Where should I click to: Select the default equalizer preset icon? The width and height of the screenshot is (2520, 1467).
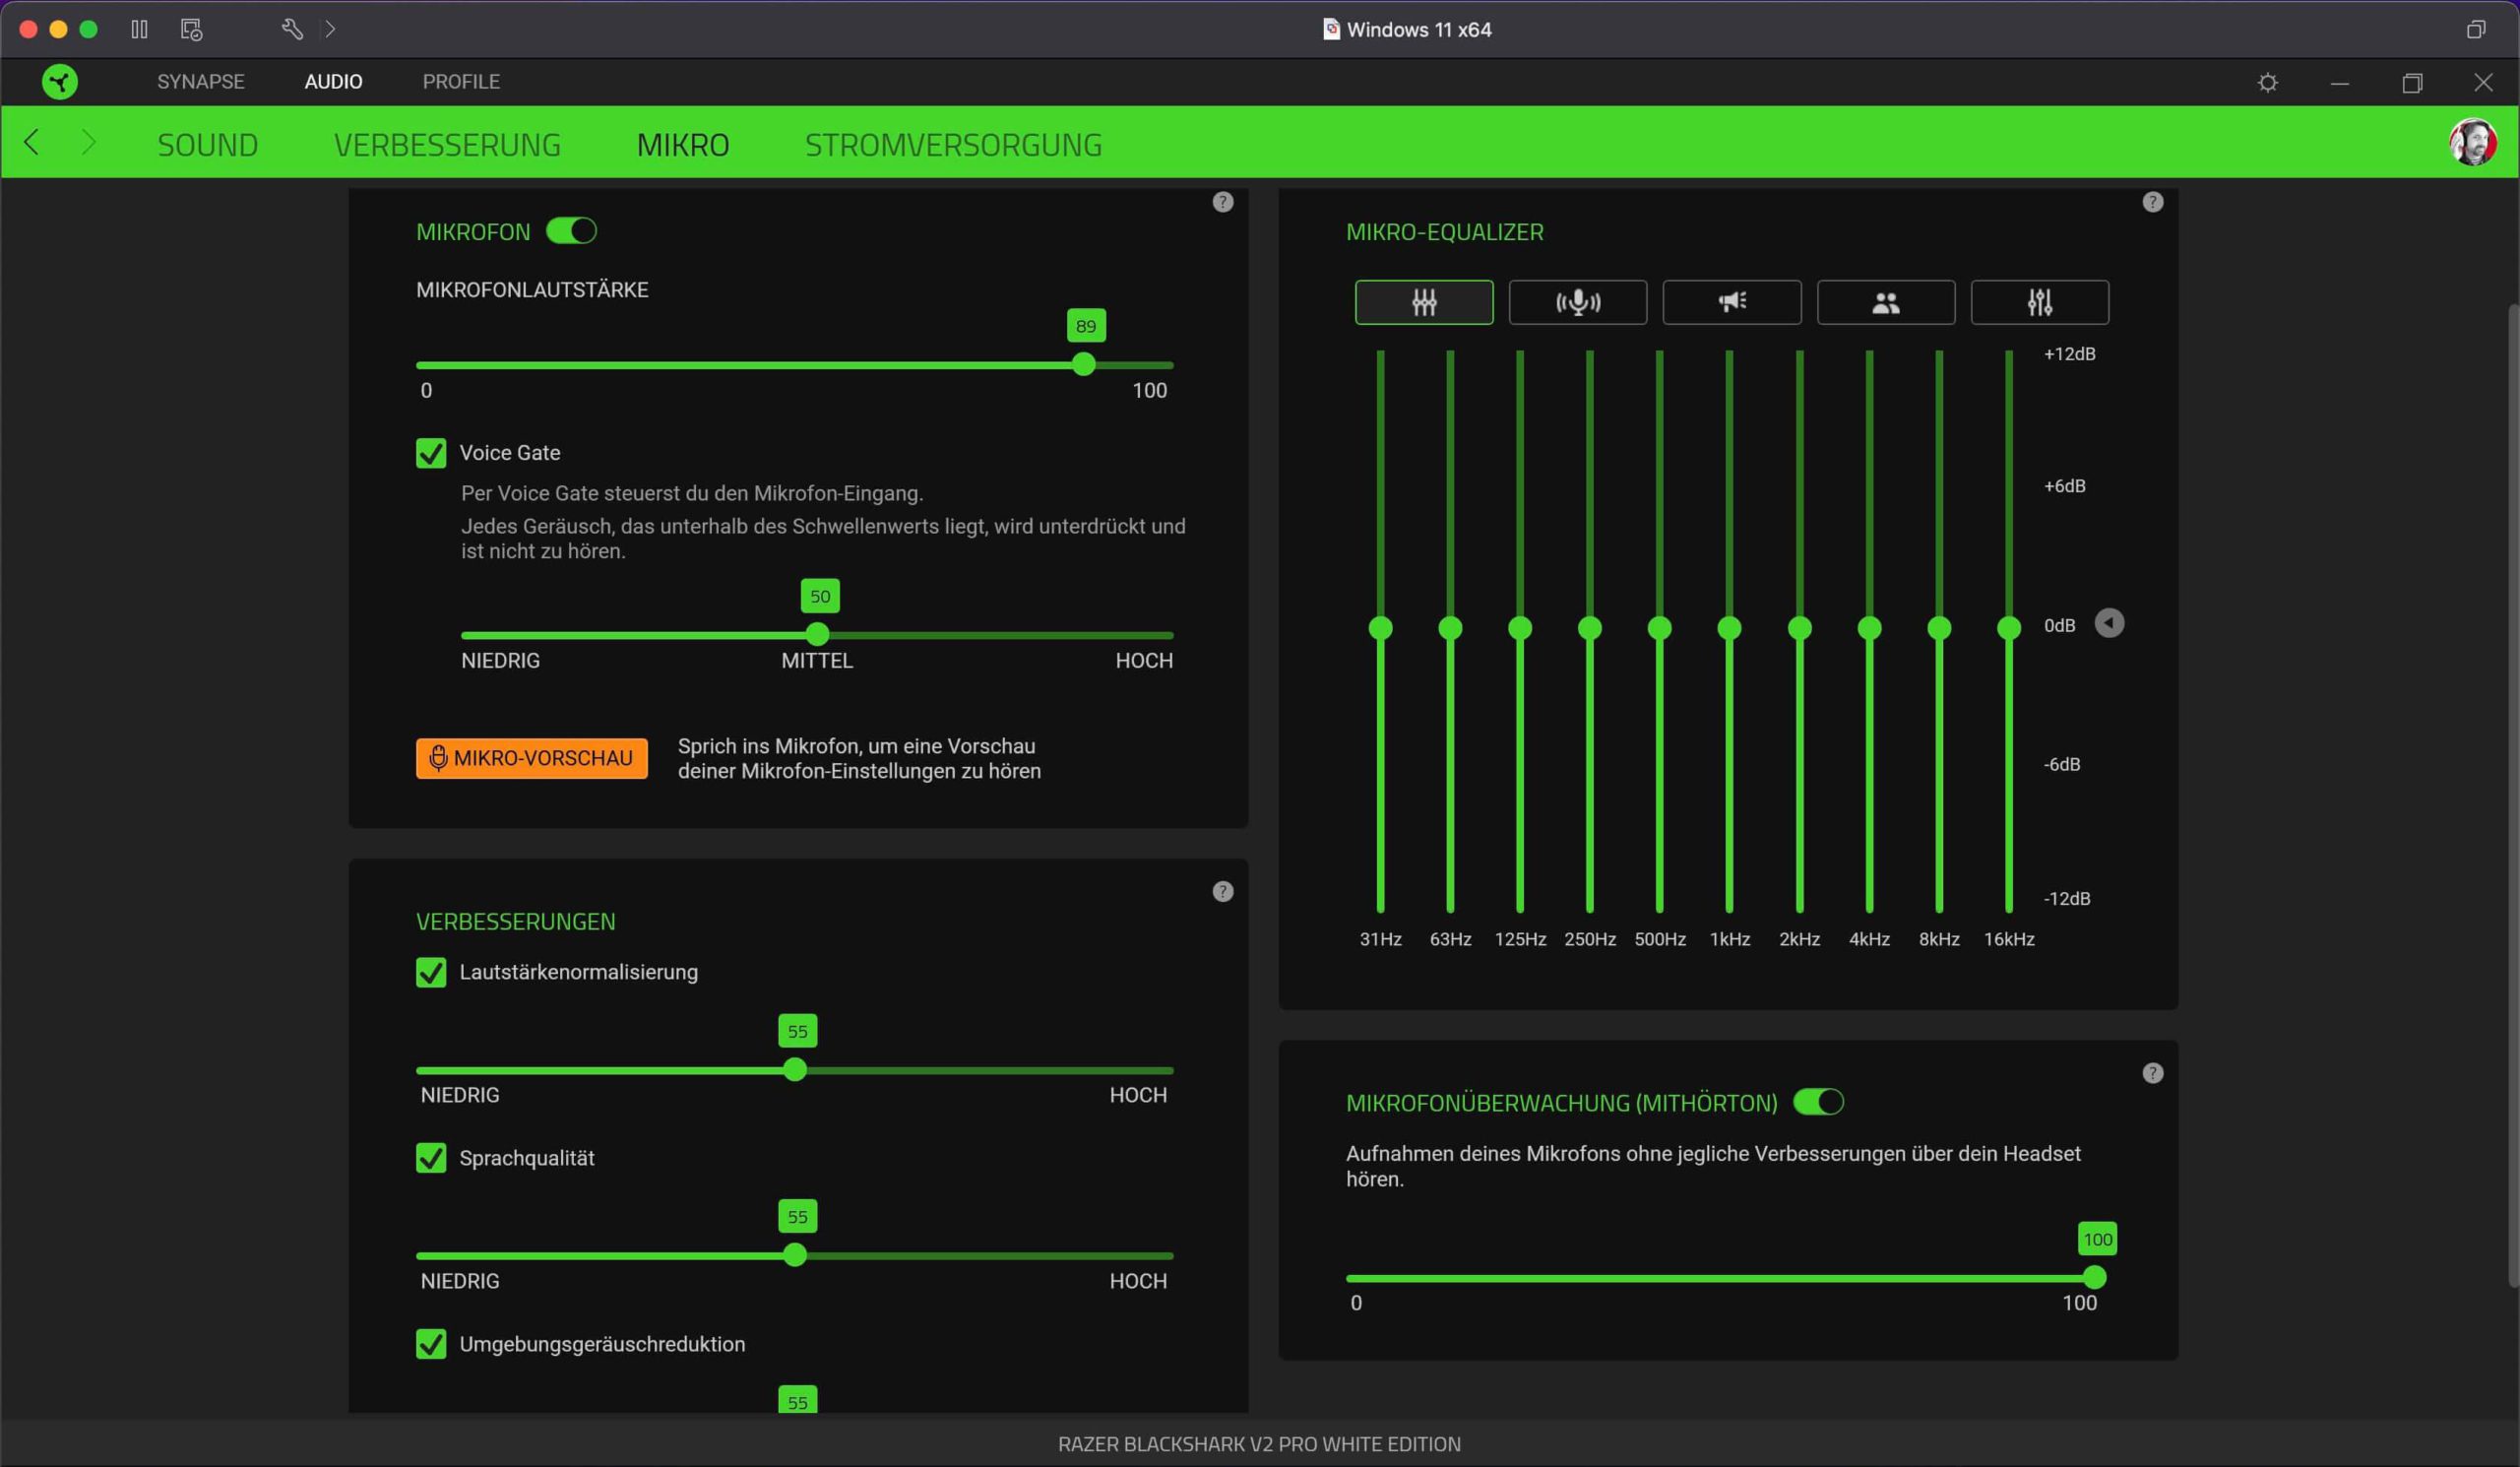(x=1423, y=302)
